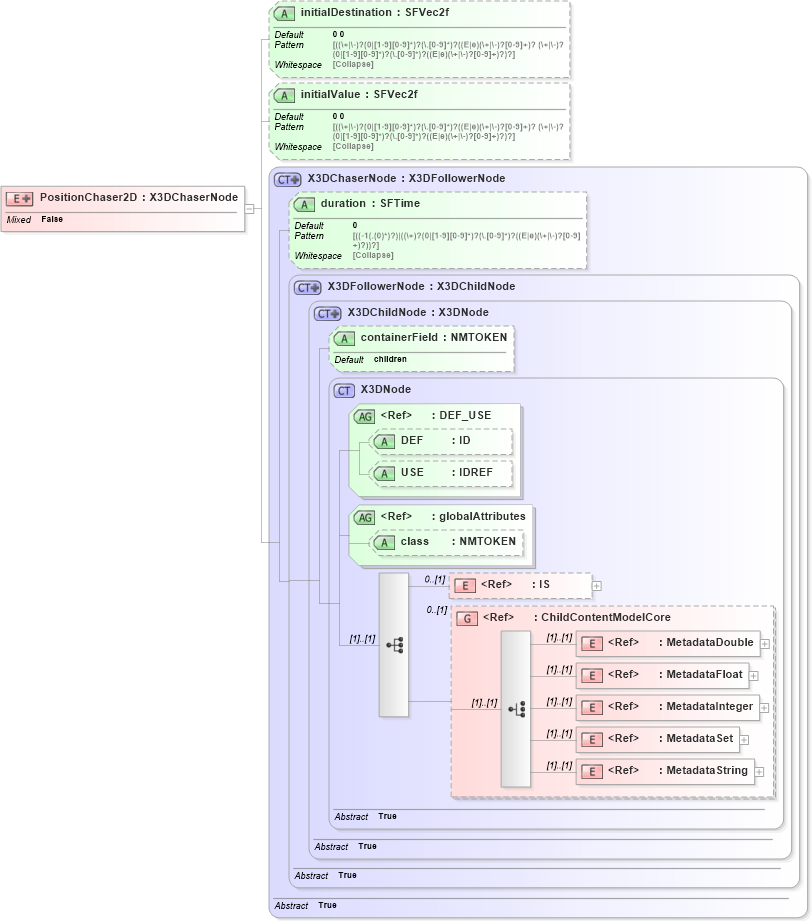Screen dimensions: 812x921
Task: Expand the MetadataDouble element reference
Action: [765, 644]
